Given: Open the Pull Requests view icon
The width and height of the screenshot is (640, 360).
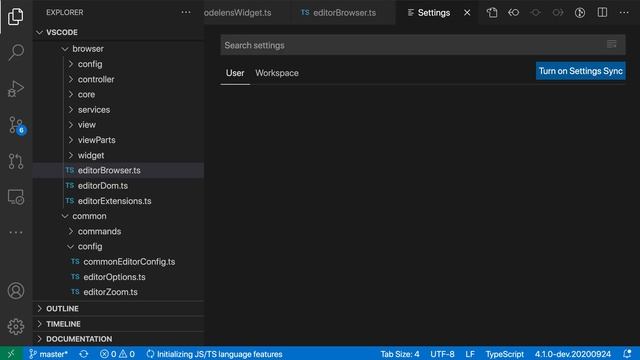Looking at the screenshot, I should click(x=16, y=161).
